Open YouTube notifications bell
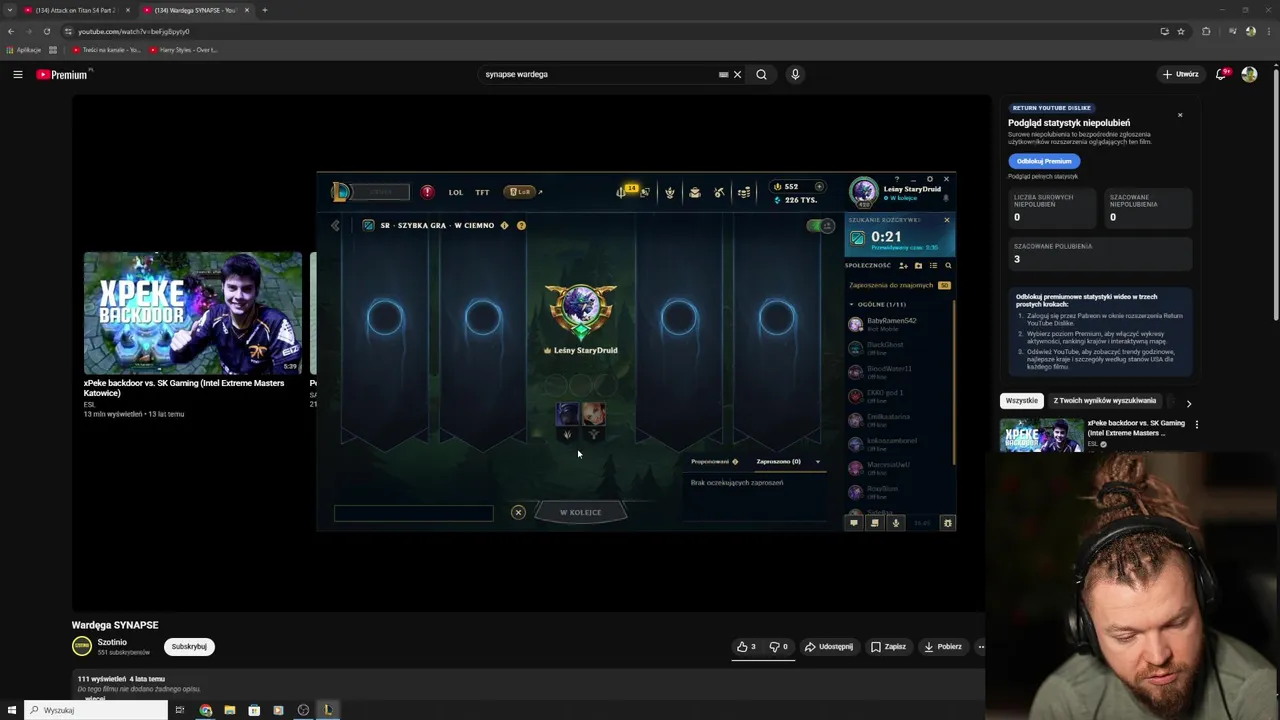The image size is (1280, 720). click(x=1223, y=74)
